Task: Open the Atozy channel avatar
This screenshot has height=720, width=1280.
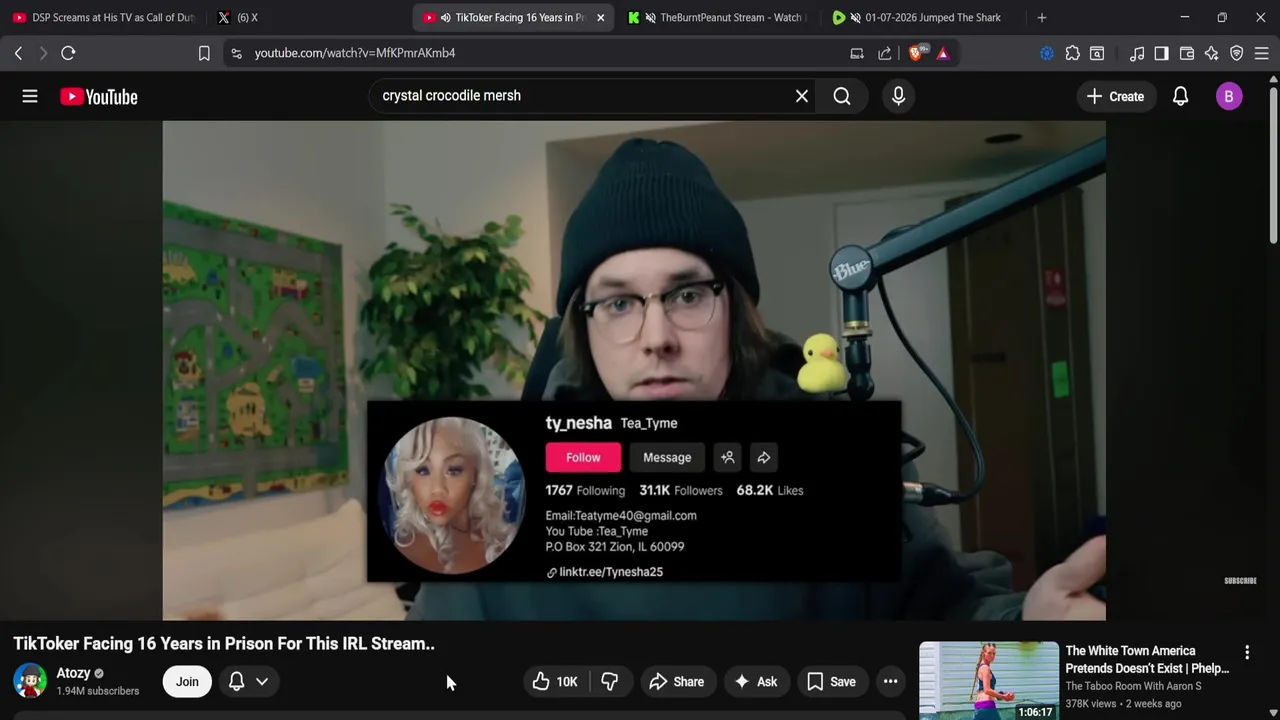Action: 30,680
